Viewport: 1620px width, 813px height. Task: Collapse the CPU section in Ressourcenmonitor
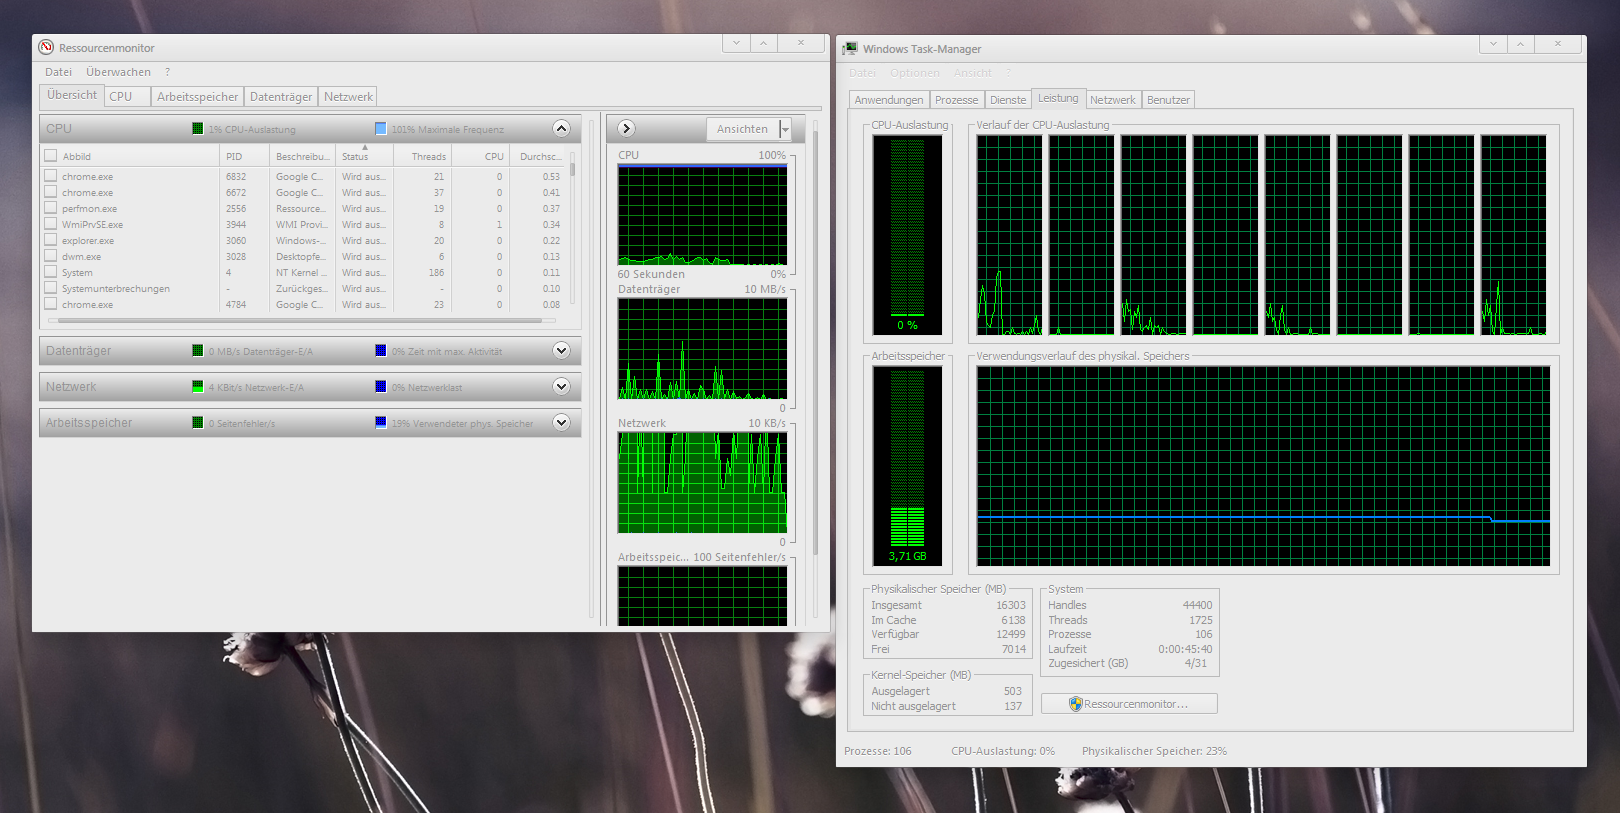[561, 128]
